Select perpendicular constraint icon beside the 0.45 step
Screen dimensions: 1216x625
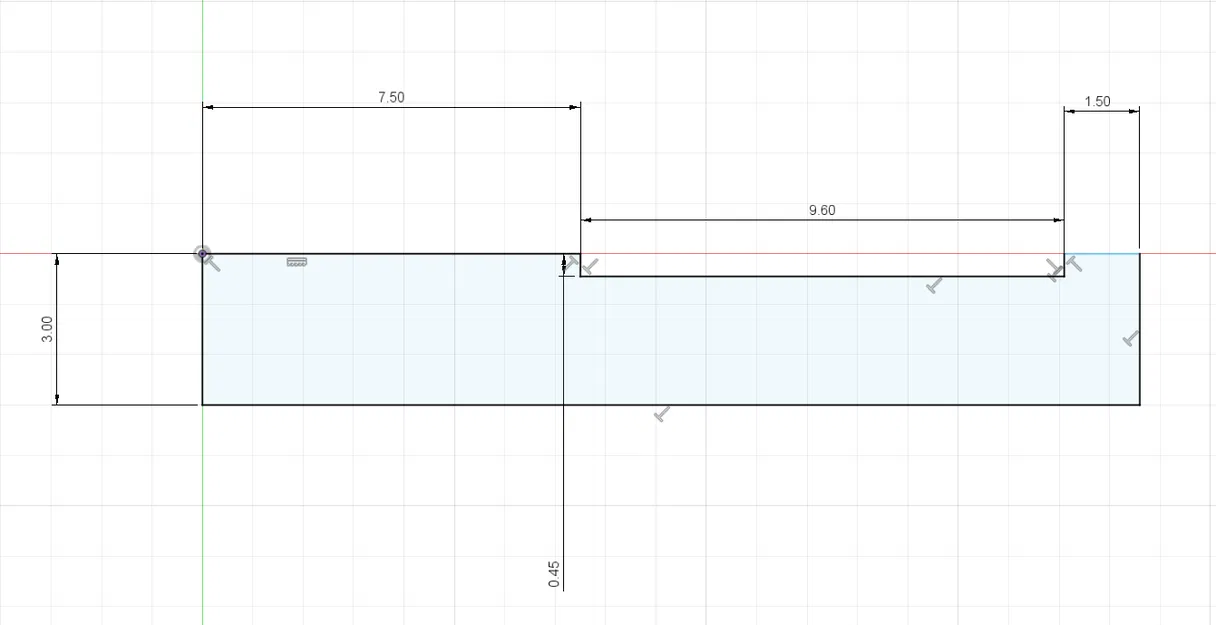[589, 266]
